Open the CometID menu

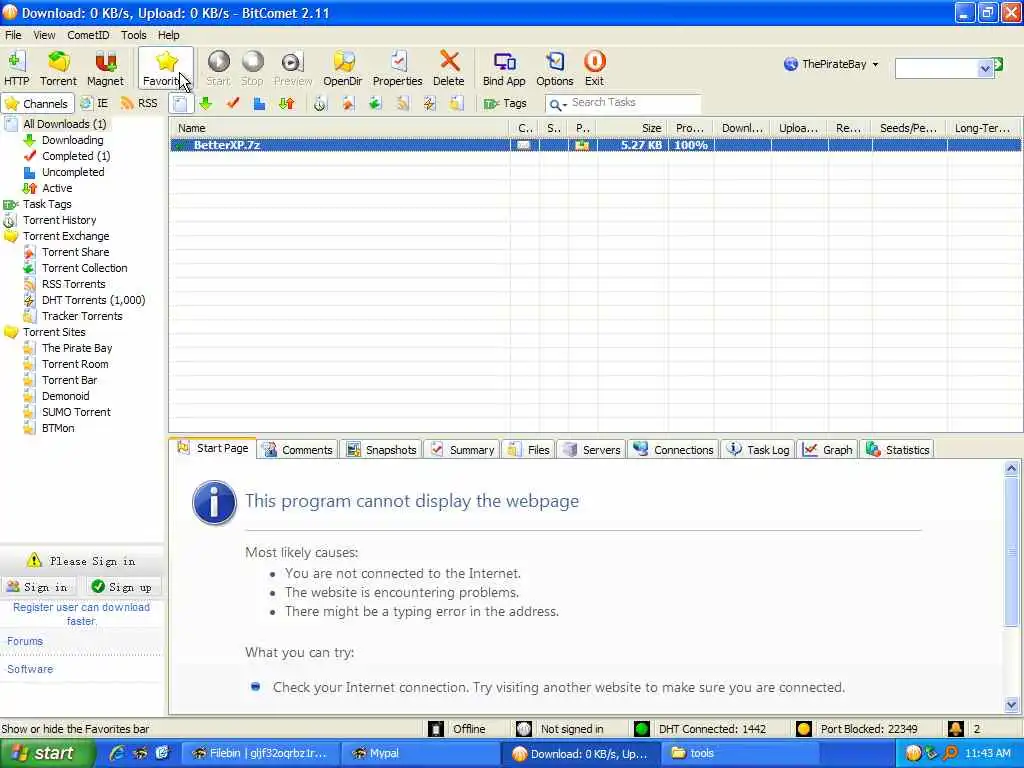[88, 35]
